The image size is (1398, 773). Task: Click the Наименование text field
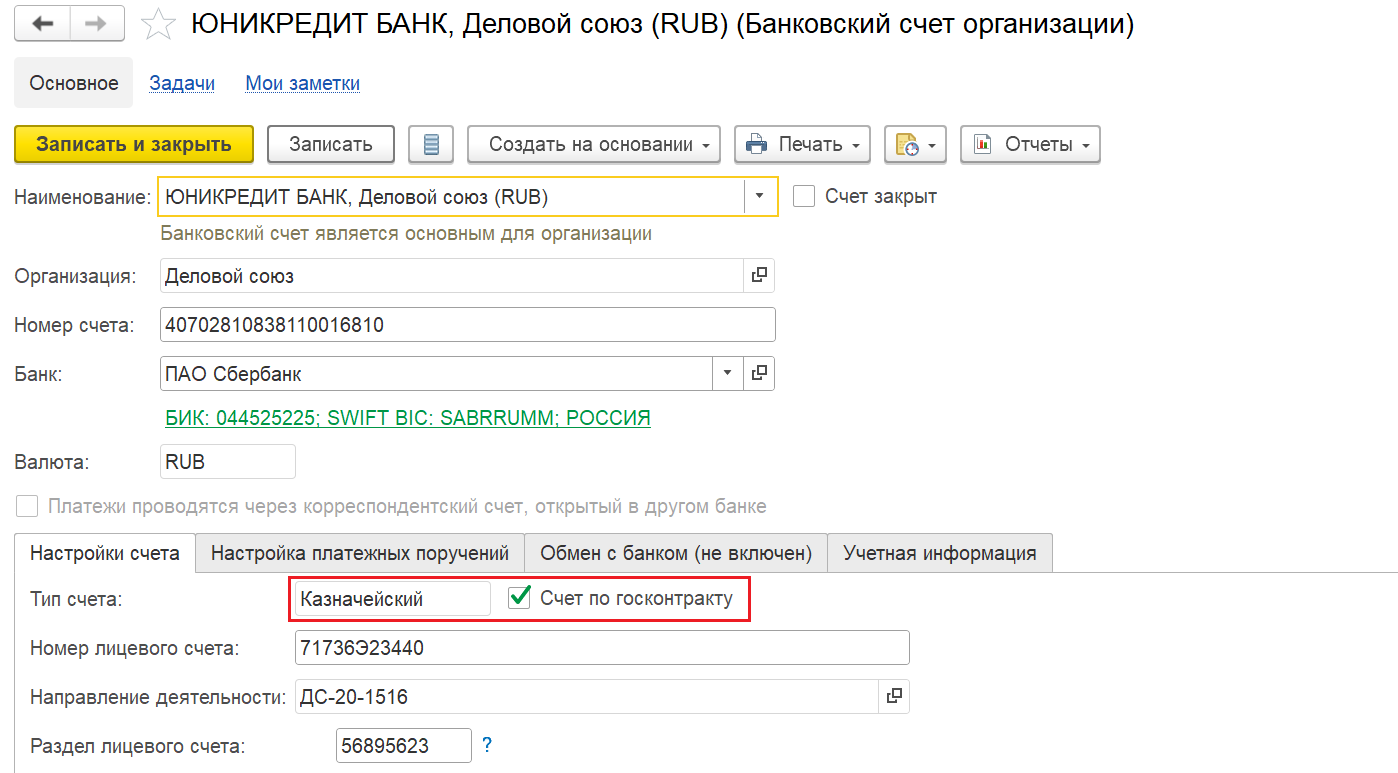click(452, 196)
